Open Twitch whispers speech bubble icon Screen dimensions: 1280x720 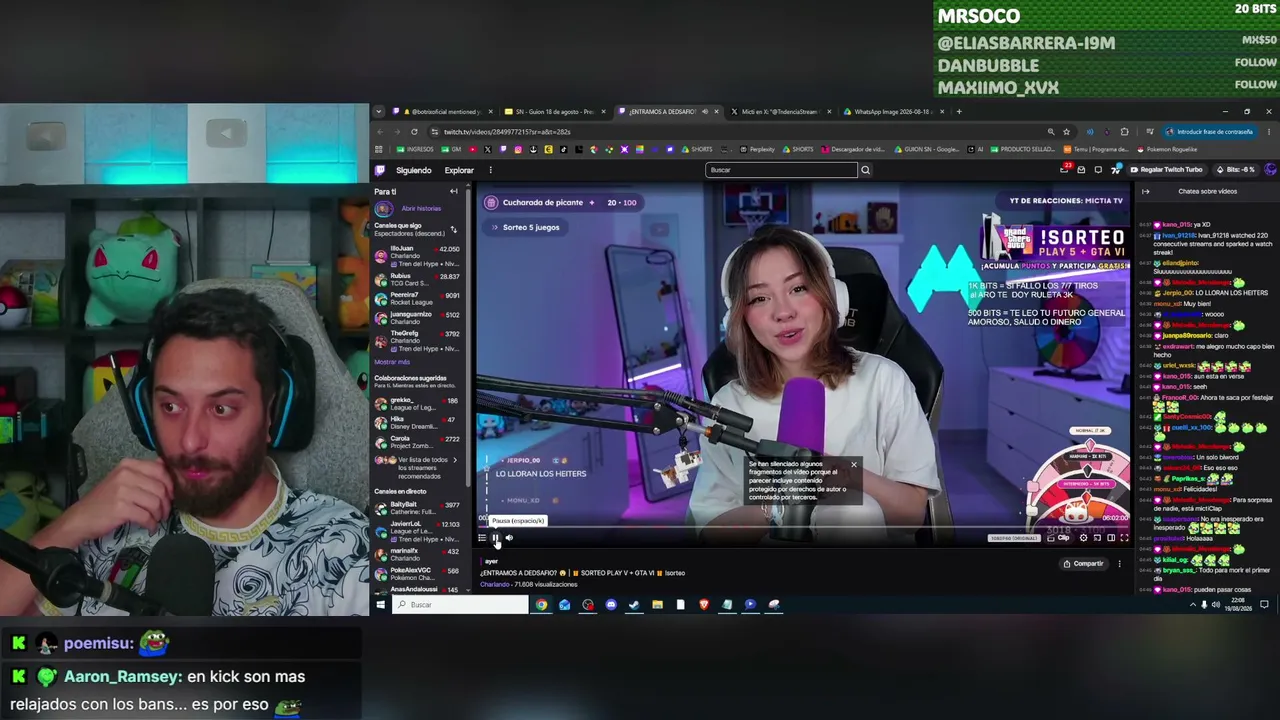[1098, 170]
